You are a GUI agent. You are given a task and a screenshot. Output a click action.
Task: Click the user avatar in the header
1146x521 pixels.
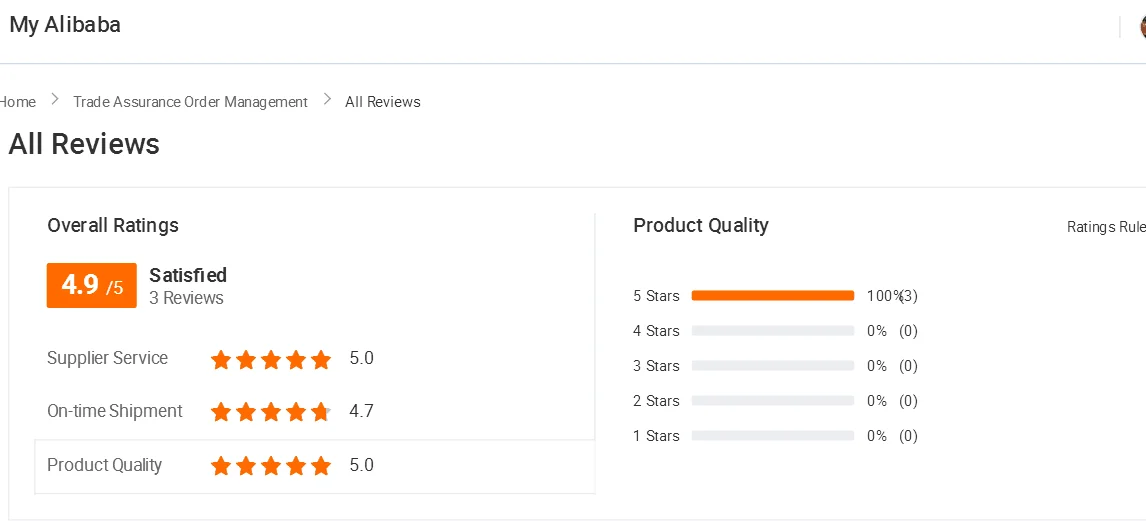coord(1142,27)
